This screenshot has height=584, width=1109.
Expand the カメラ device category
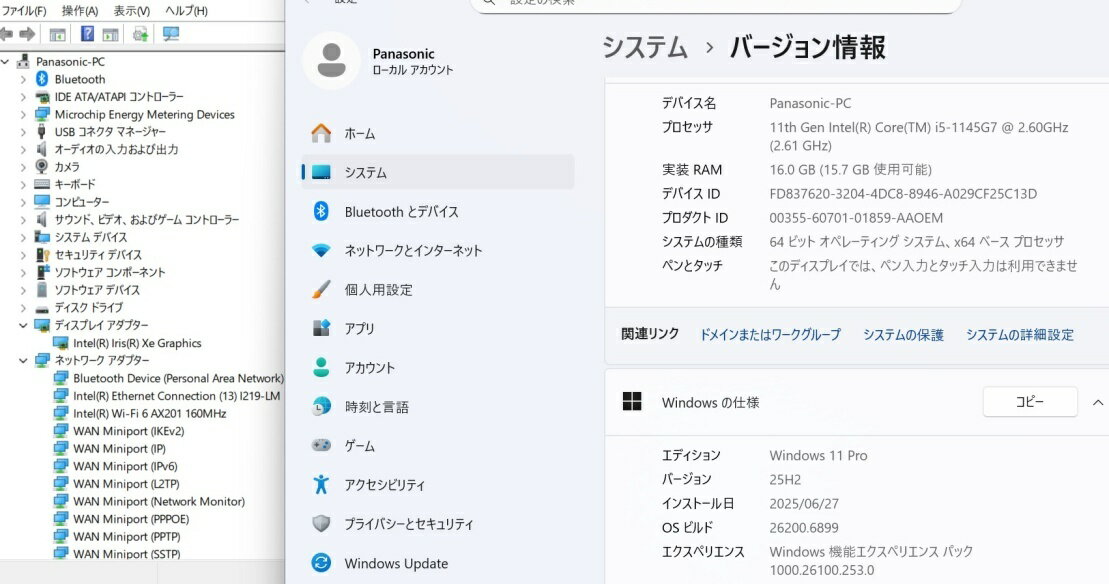tap(23, 167)
